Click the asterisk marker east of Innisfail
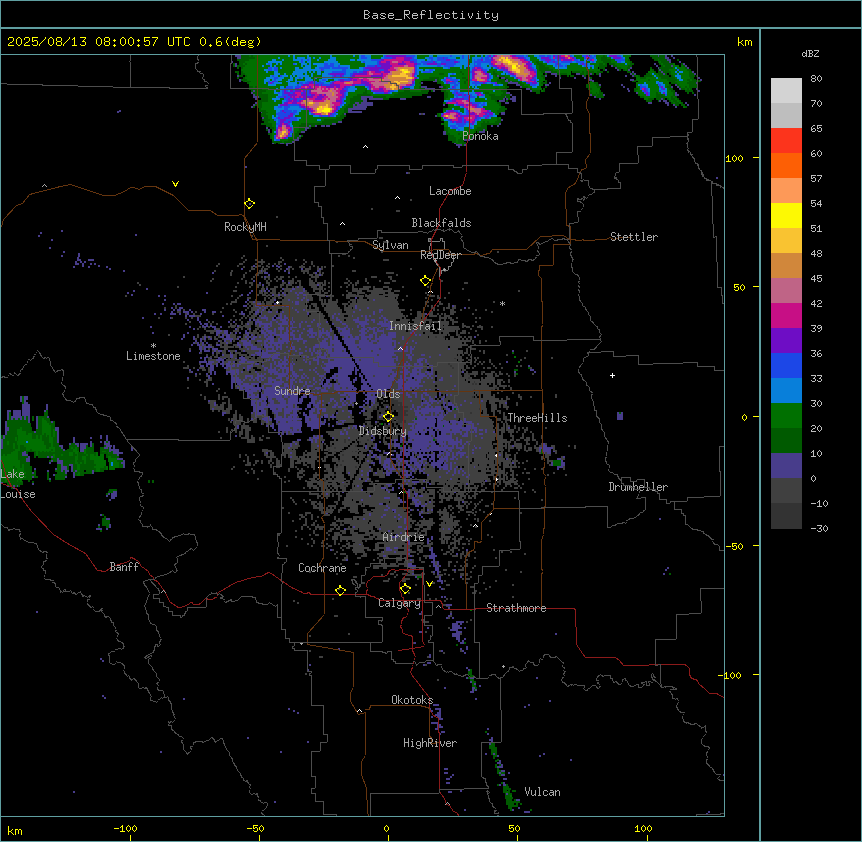862x842 pixels. click(502, 303)
